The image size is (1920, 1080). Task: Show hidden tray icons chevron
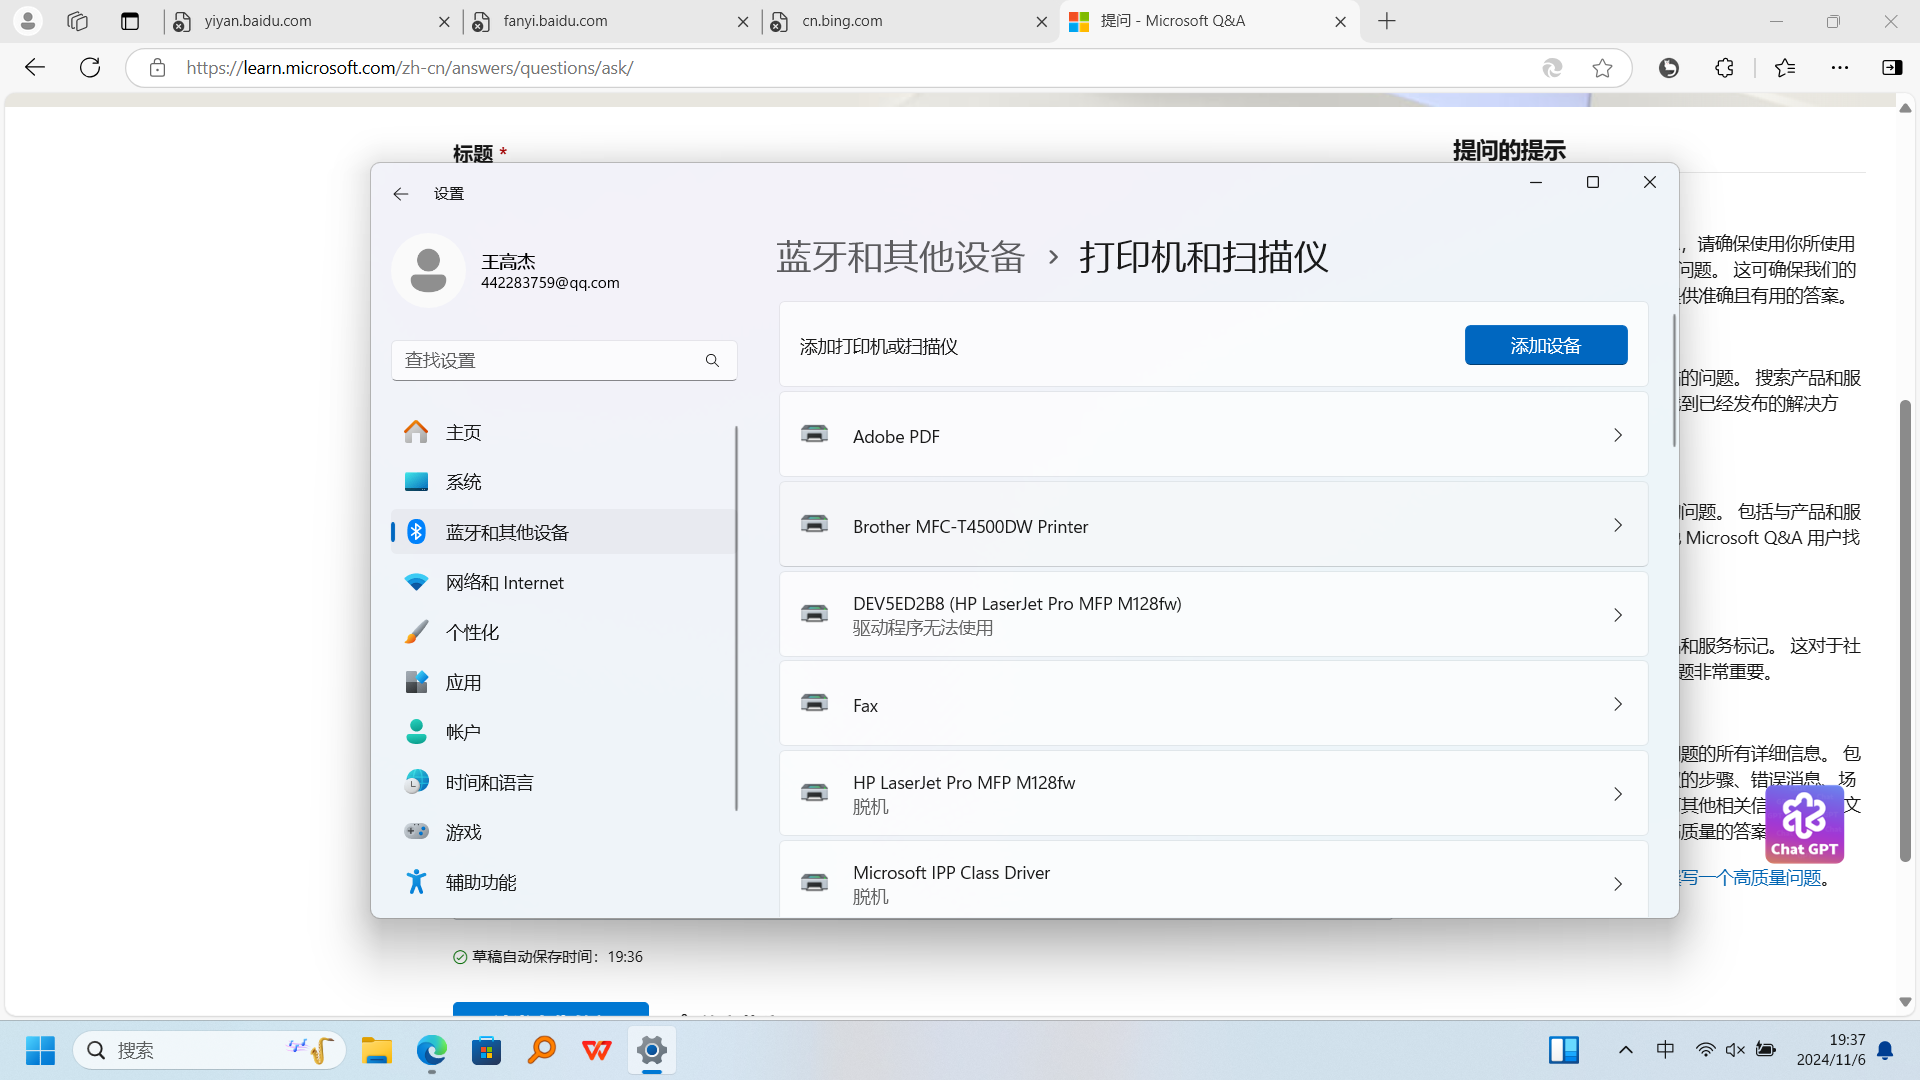[x=1626, y=1050]
